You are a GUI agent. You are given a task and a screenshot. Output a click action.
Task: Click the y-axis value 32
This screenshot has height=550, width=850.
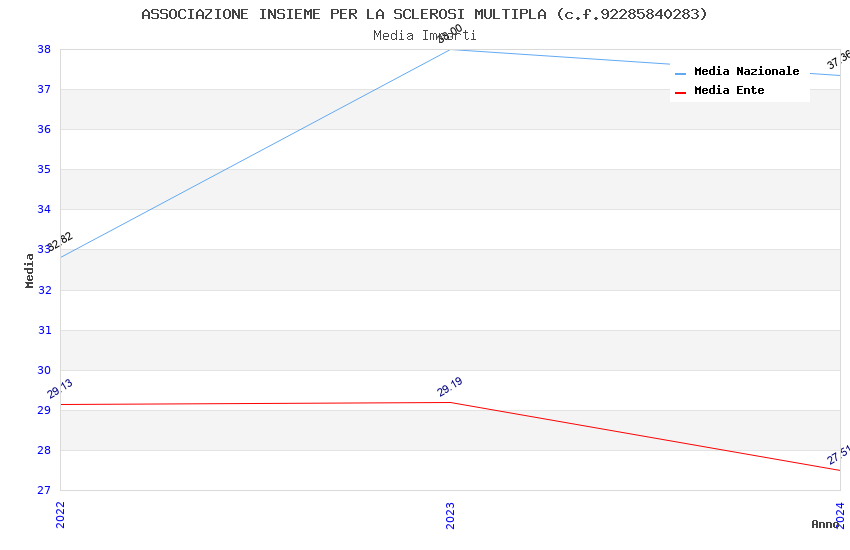coord(44,290)
